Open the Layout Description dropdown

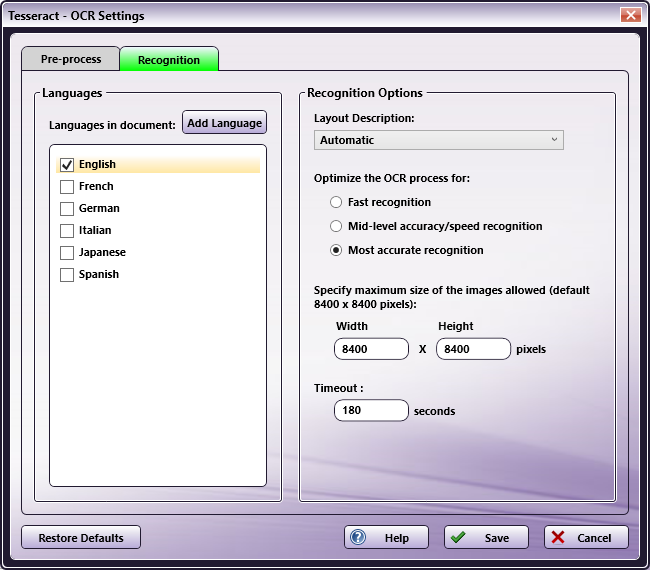pyautogui.click(x=439, y=140)
